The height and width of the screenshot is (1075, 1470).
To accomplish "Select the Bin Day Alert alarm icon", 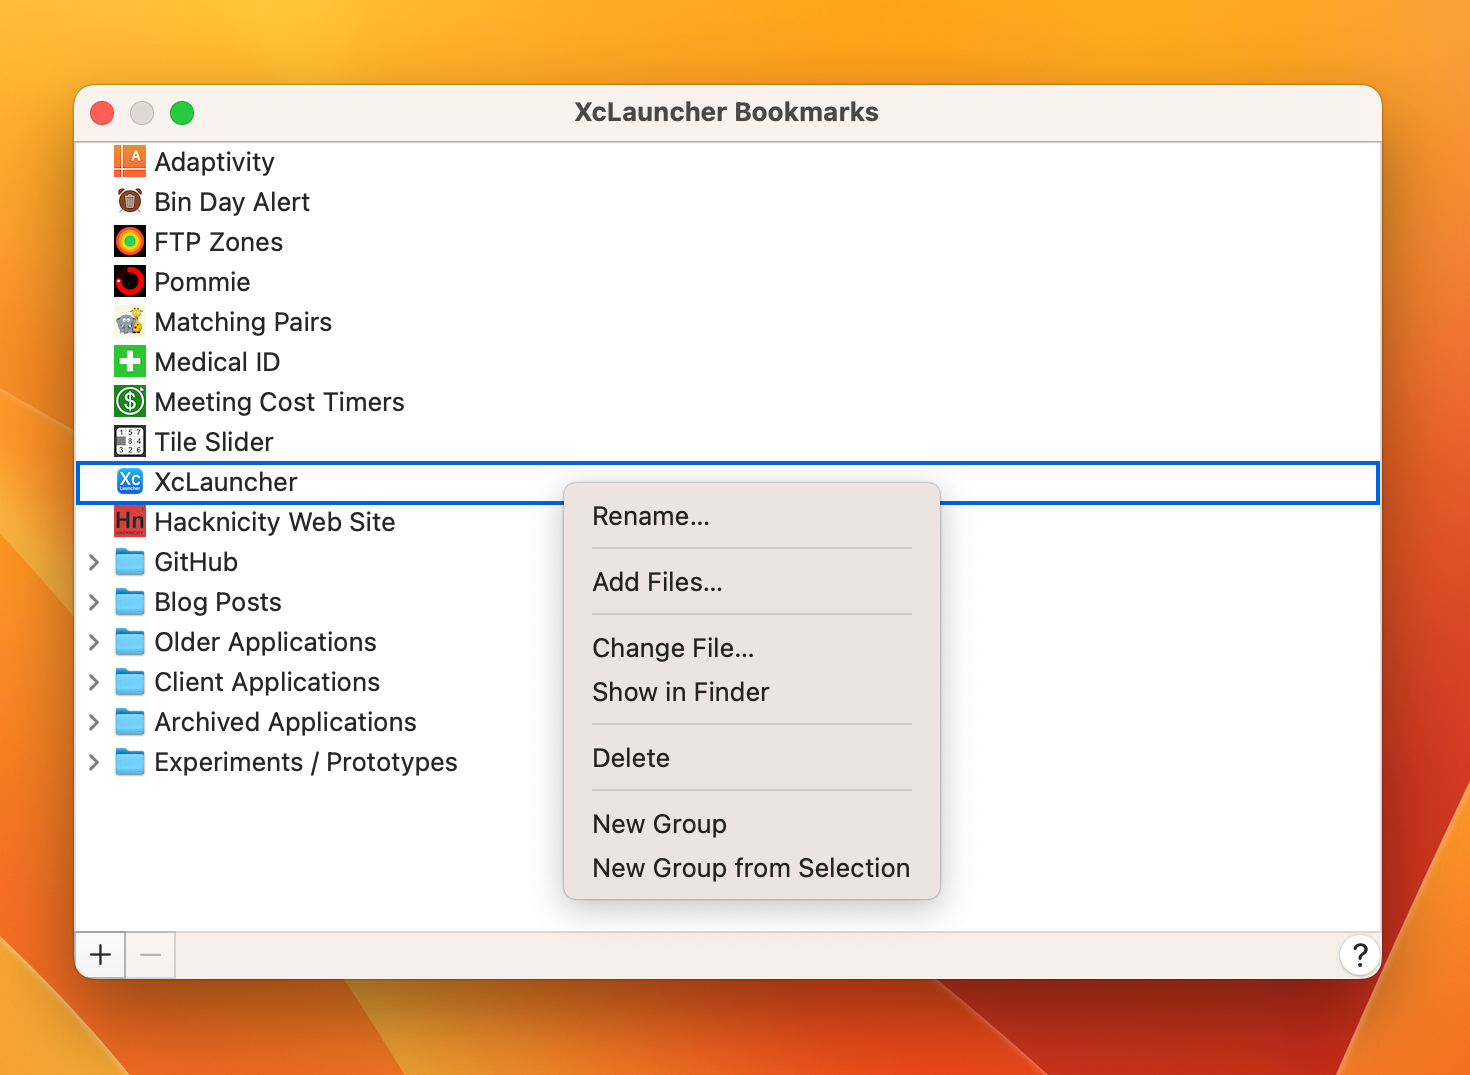I will pos(130,201).
